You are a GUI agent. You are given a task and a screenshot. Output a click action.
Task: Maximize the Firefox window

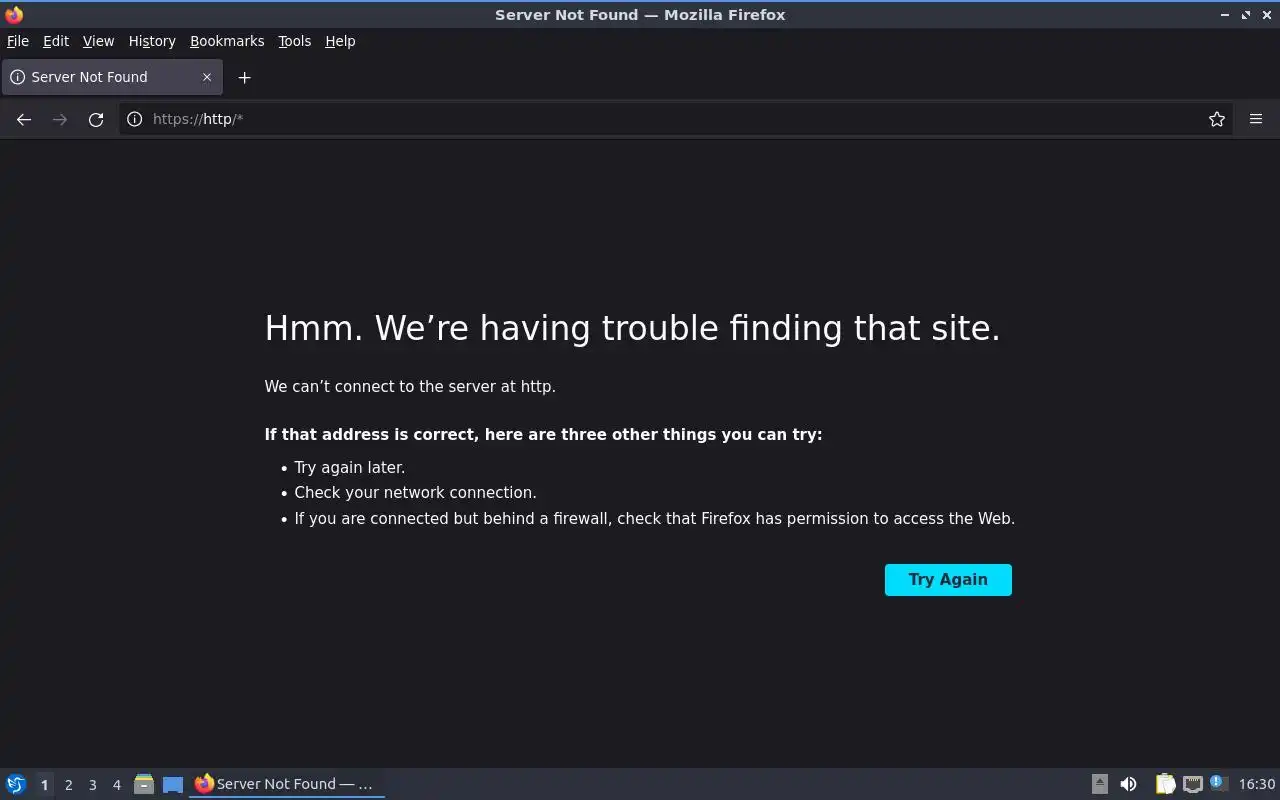pos(1246,15)
